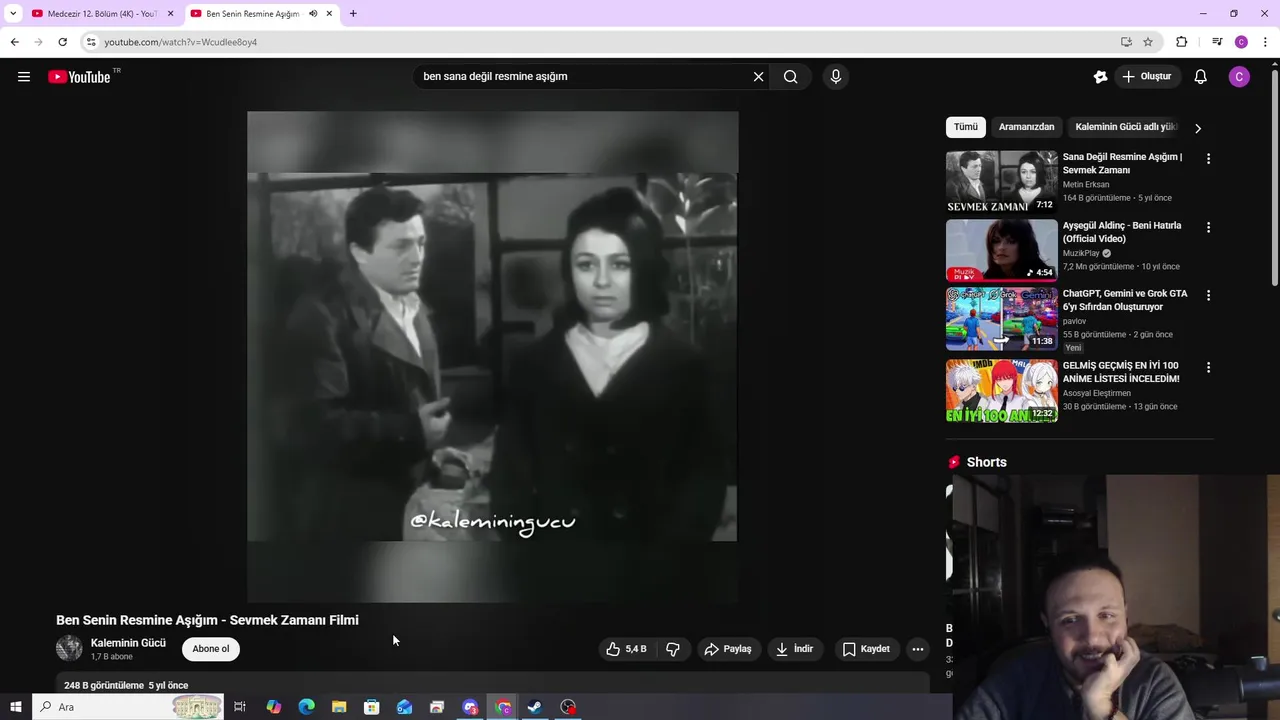Download the video with İndir

(795, 649)
